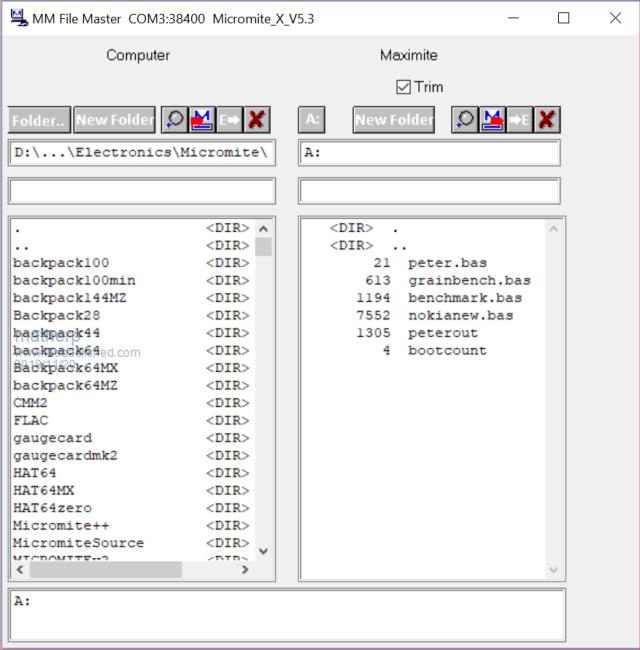Select the MicromiteSource directory
Screen dimensions: 640x650
coord(78,543)
